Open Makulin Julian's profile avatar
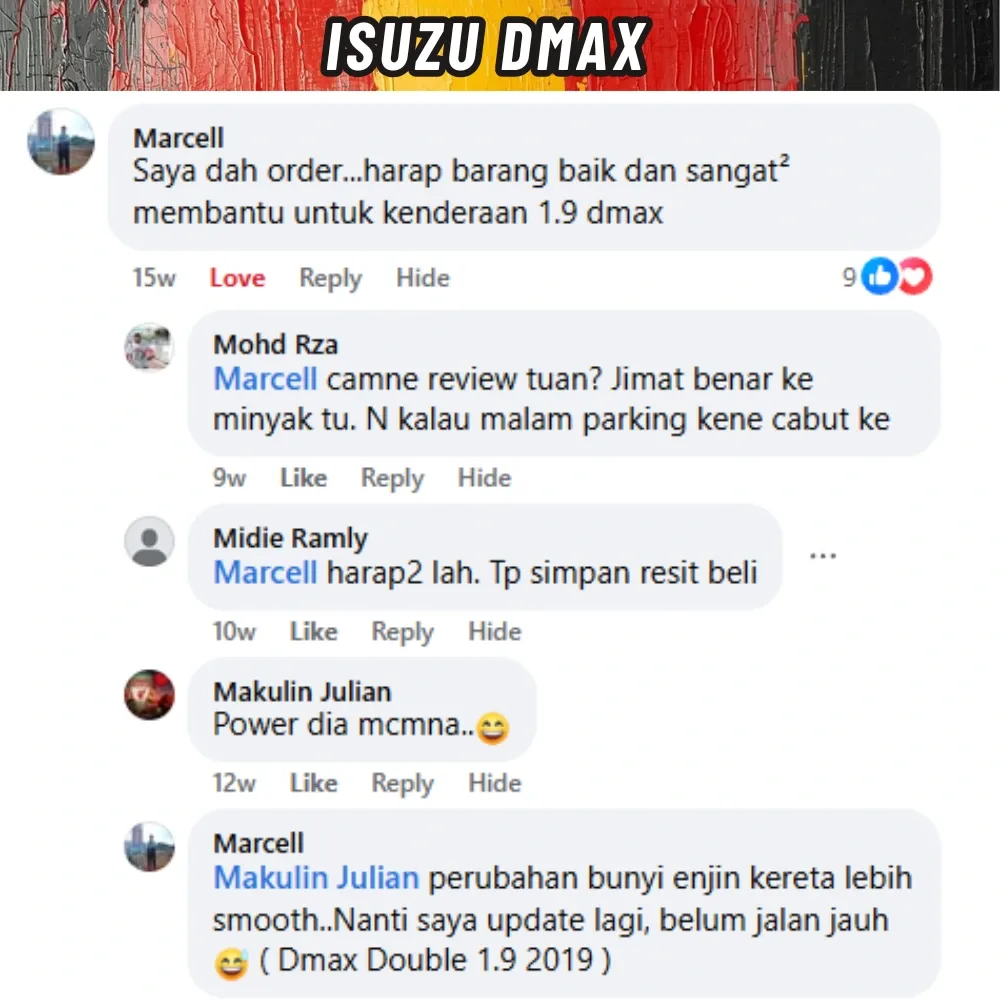Image resolution: width=1000 pixels, height=1000 pixels. (149, 695)
